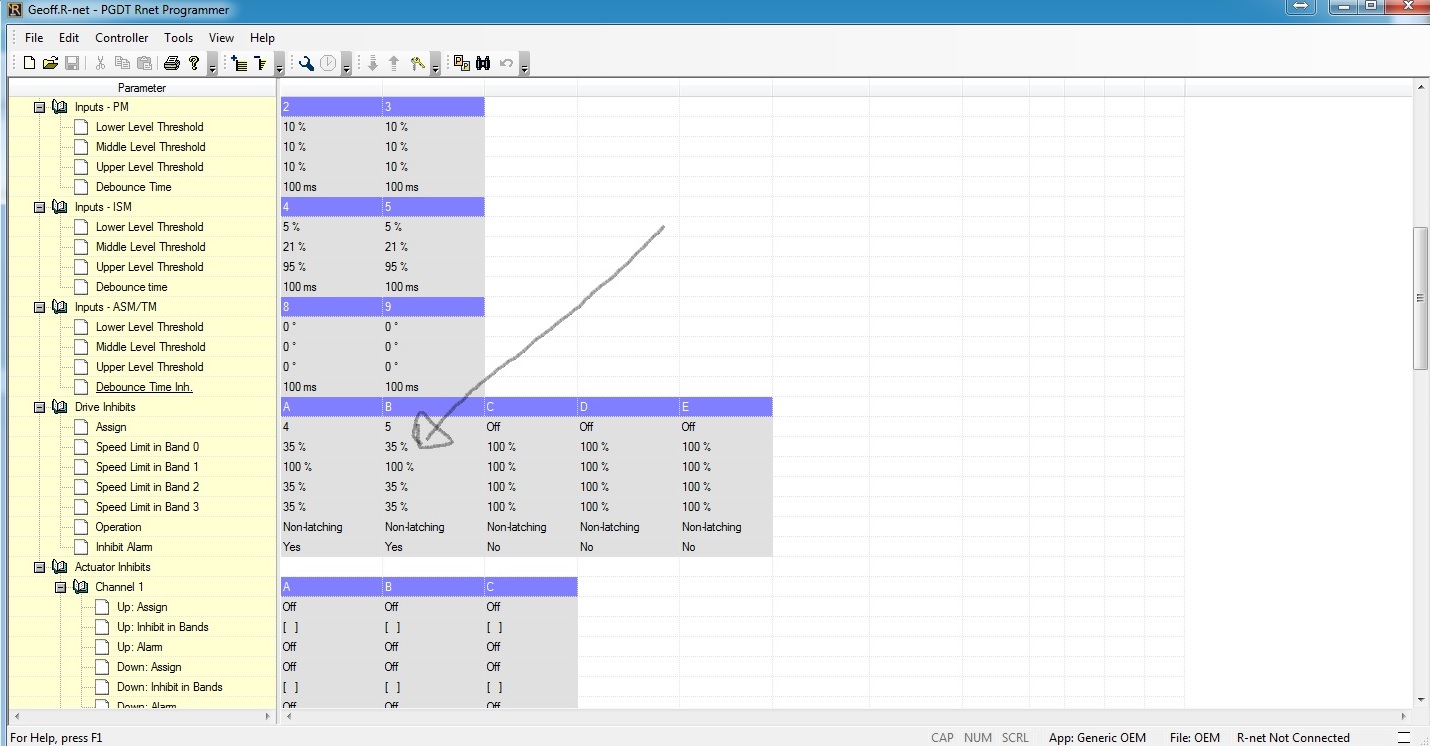Click the binoculars find icon
Screen dimensions: 1430x746
pos(483,63)
